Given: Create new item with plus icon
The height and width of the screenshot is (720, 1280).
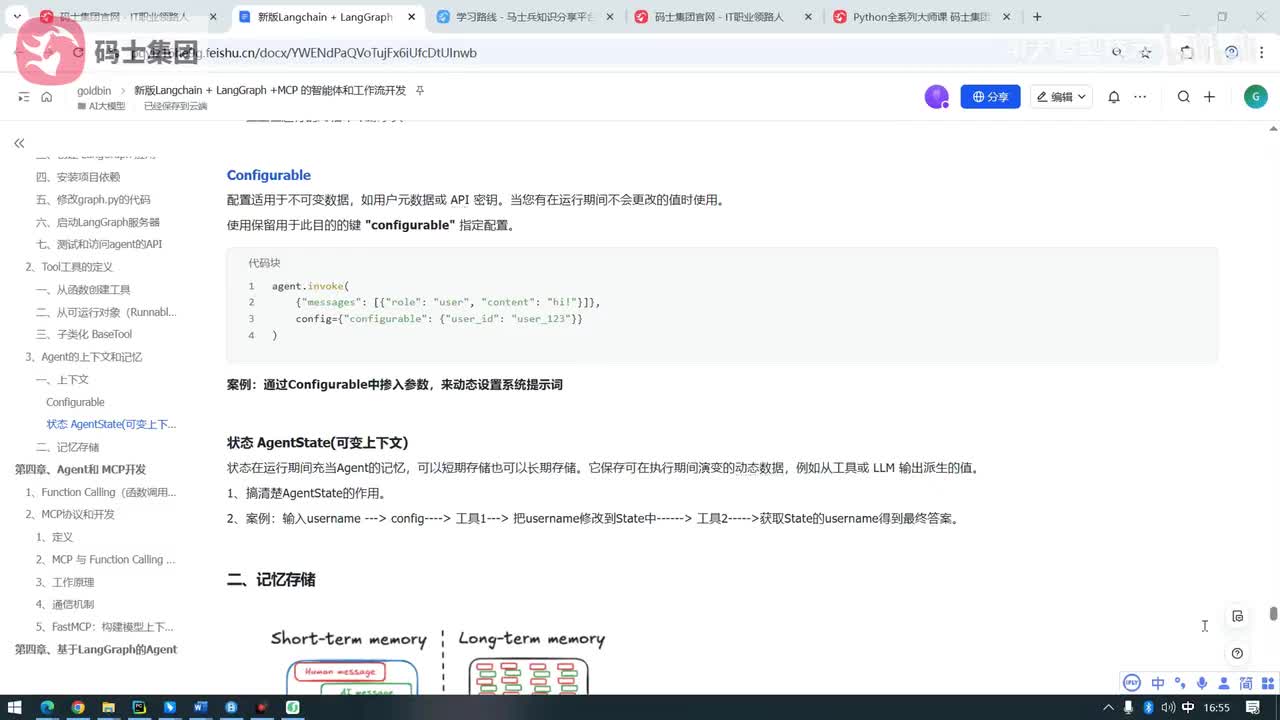Looking at the screenshot, I should coord(1209,97).
